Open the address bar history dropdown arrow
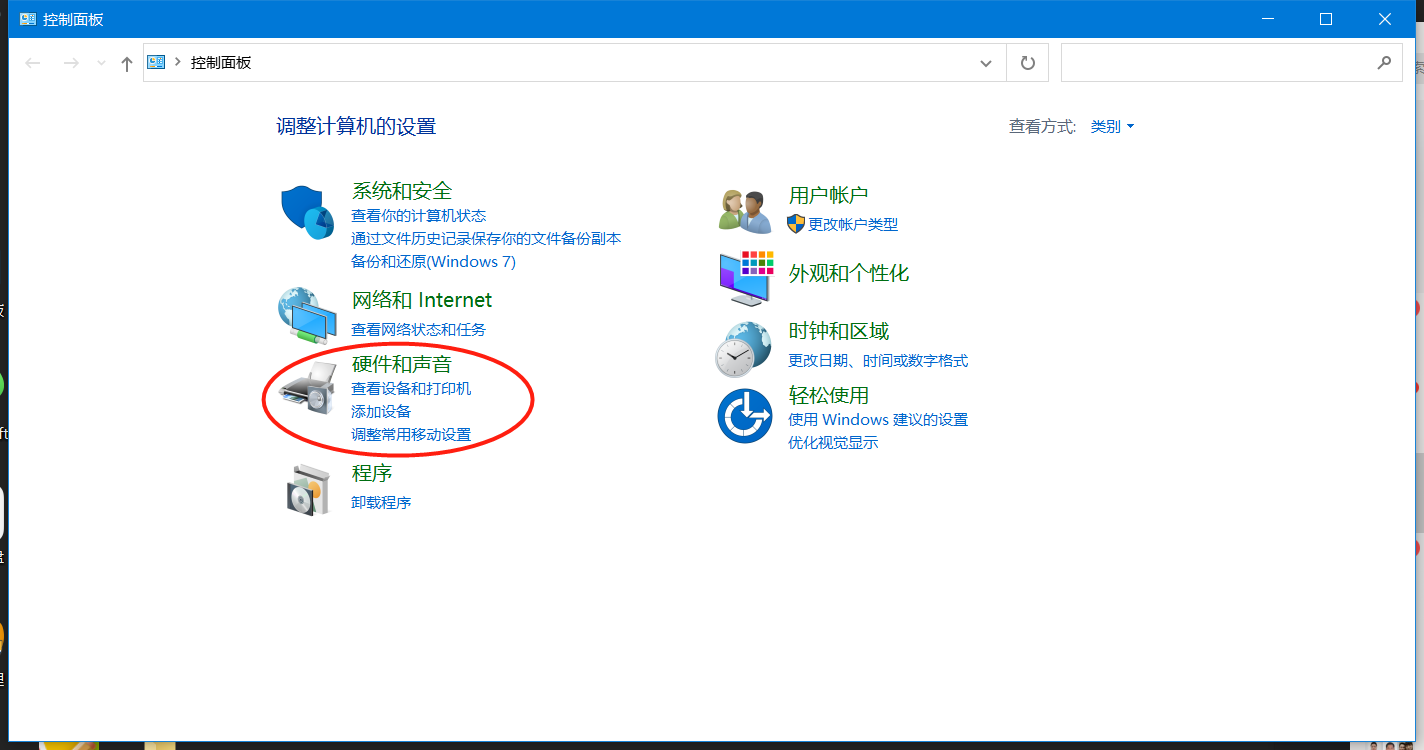The height and width of the screenshot is (750, 1424). [986, 63]
